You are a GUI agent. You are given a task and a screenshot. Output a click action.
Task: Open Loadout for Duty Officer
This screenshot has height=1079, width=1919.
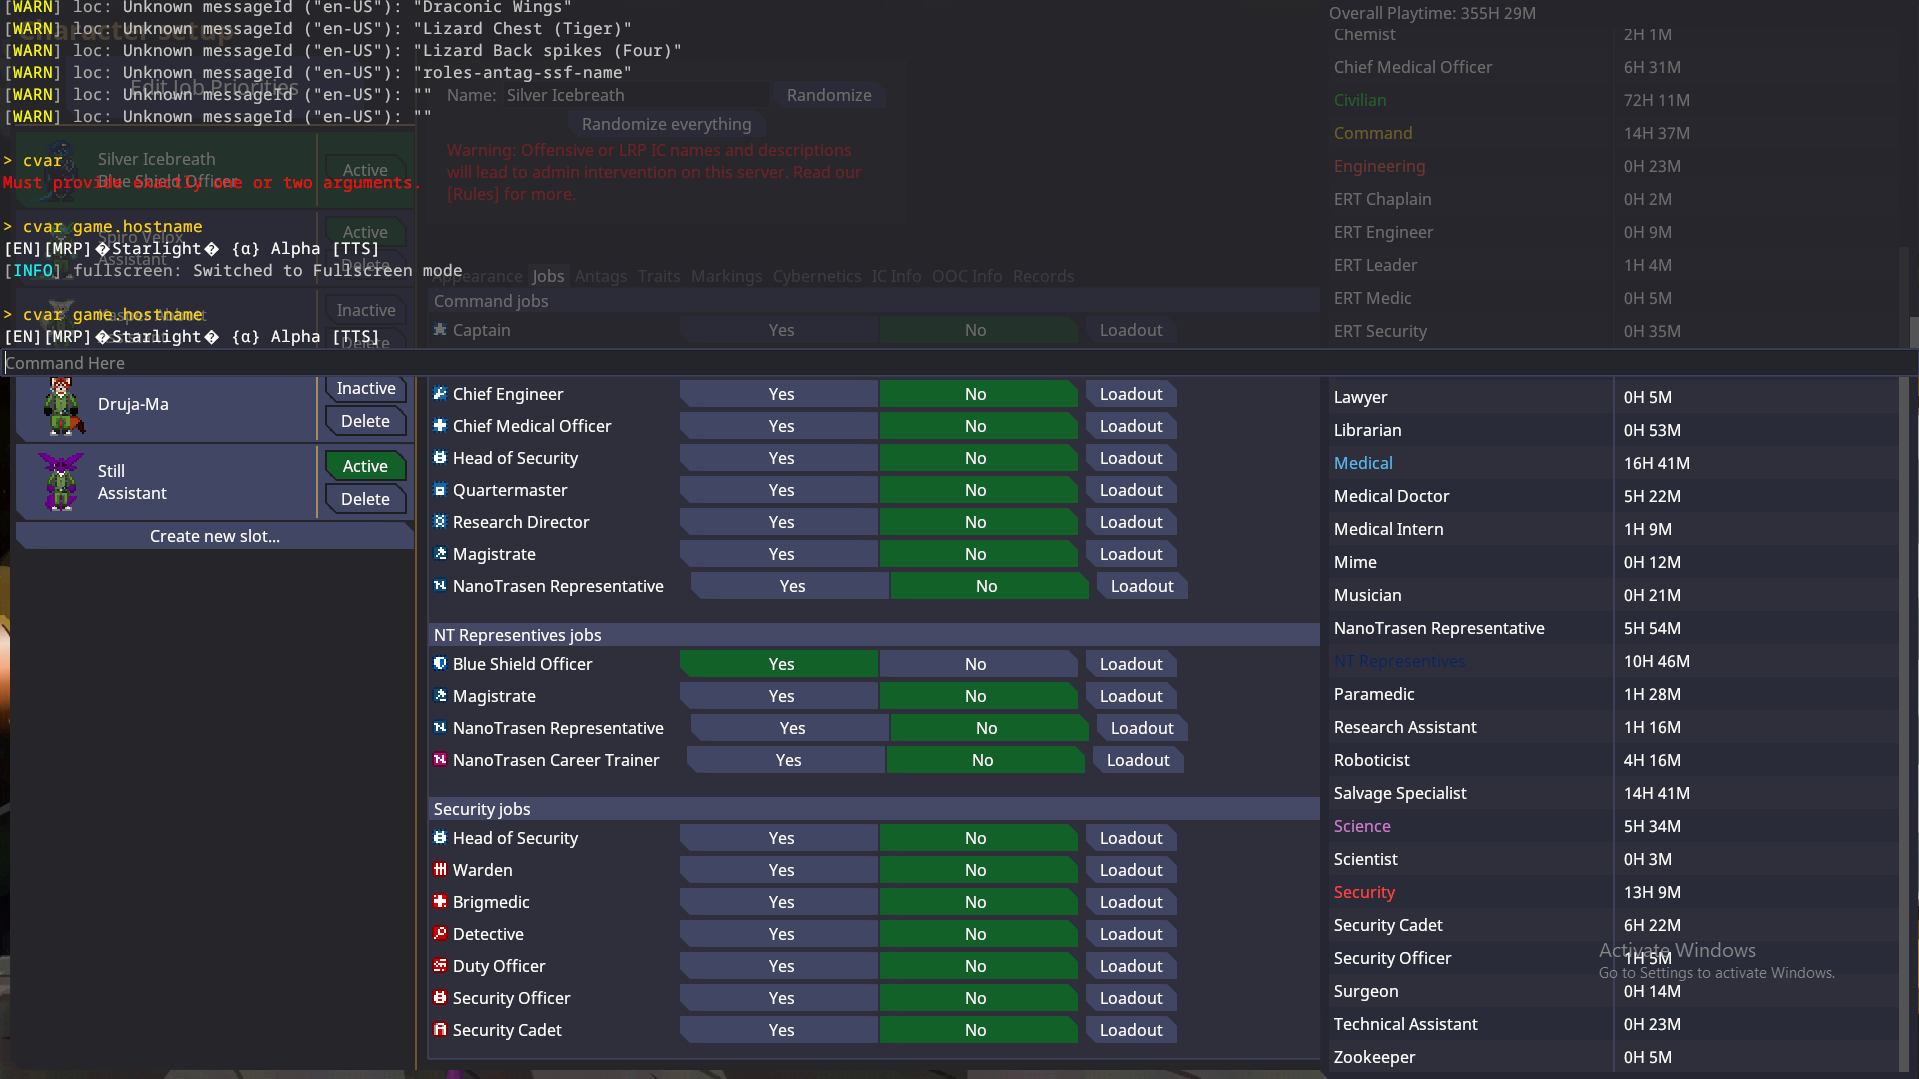(x=1130, y=966)
